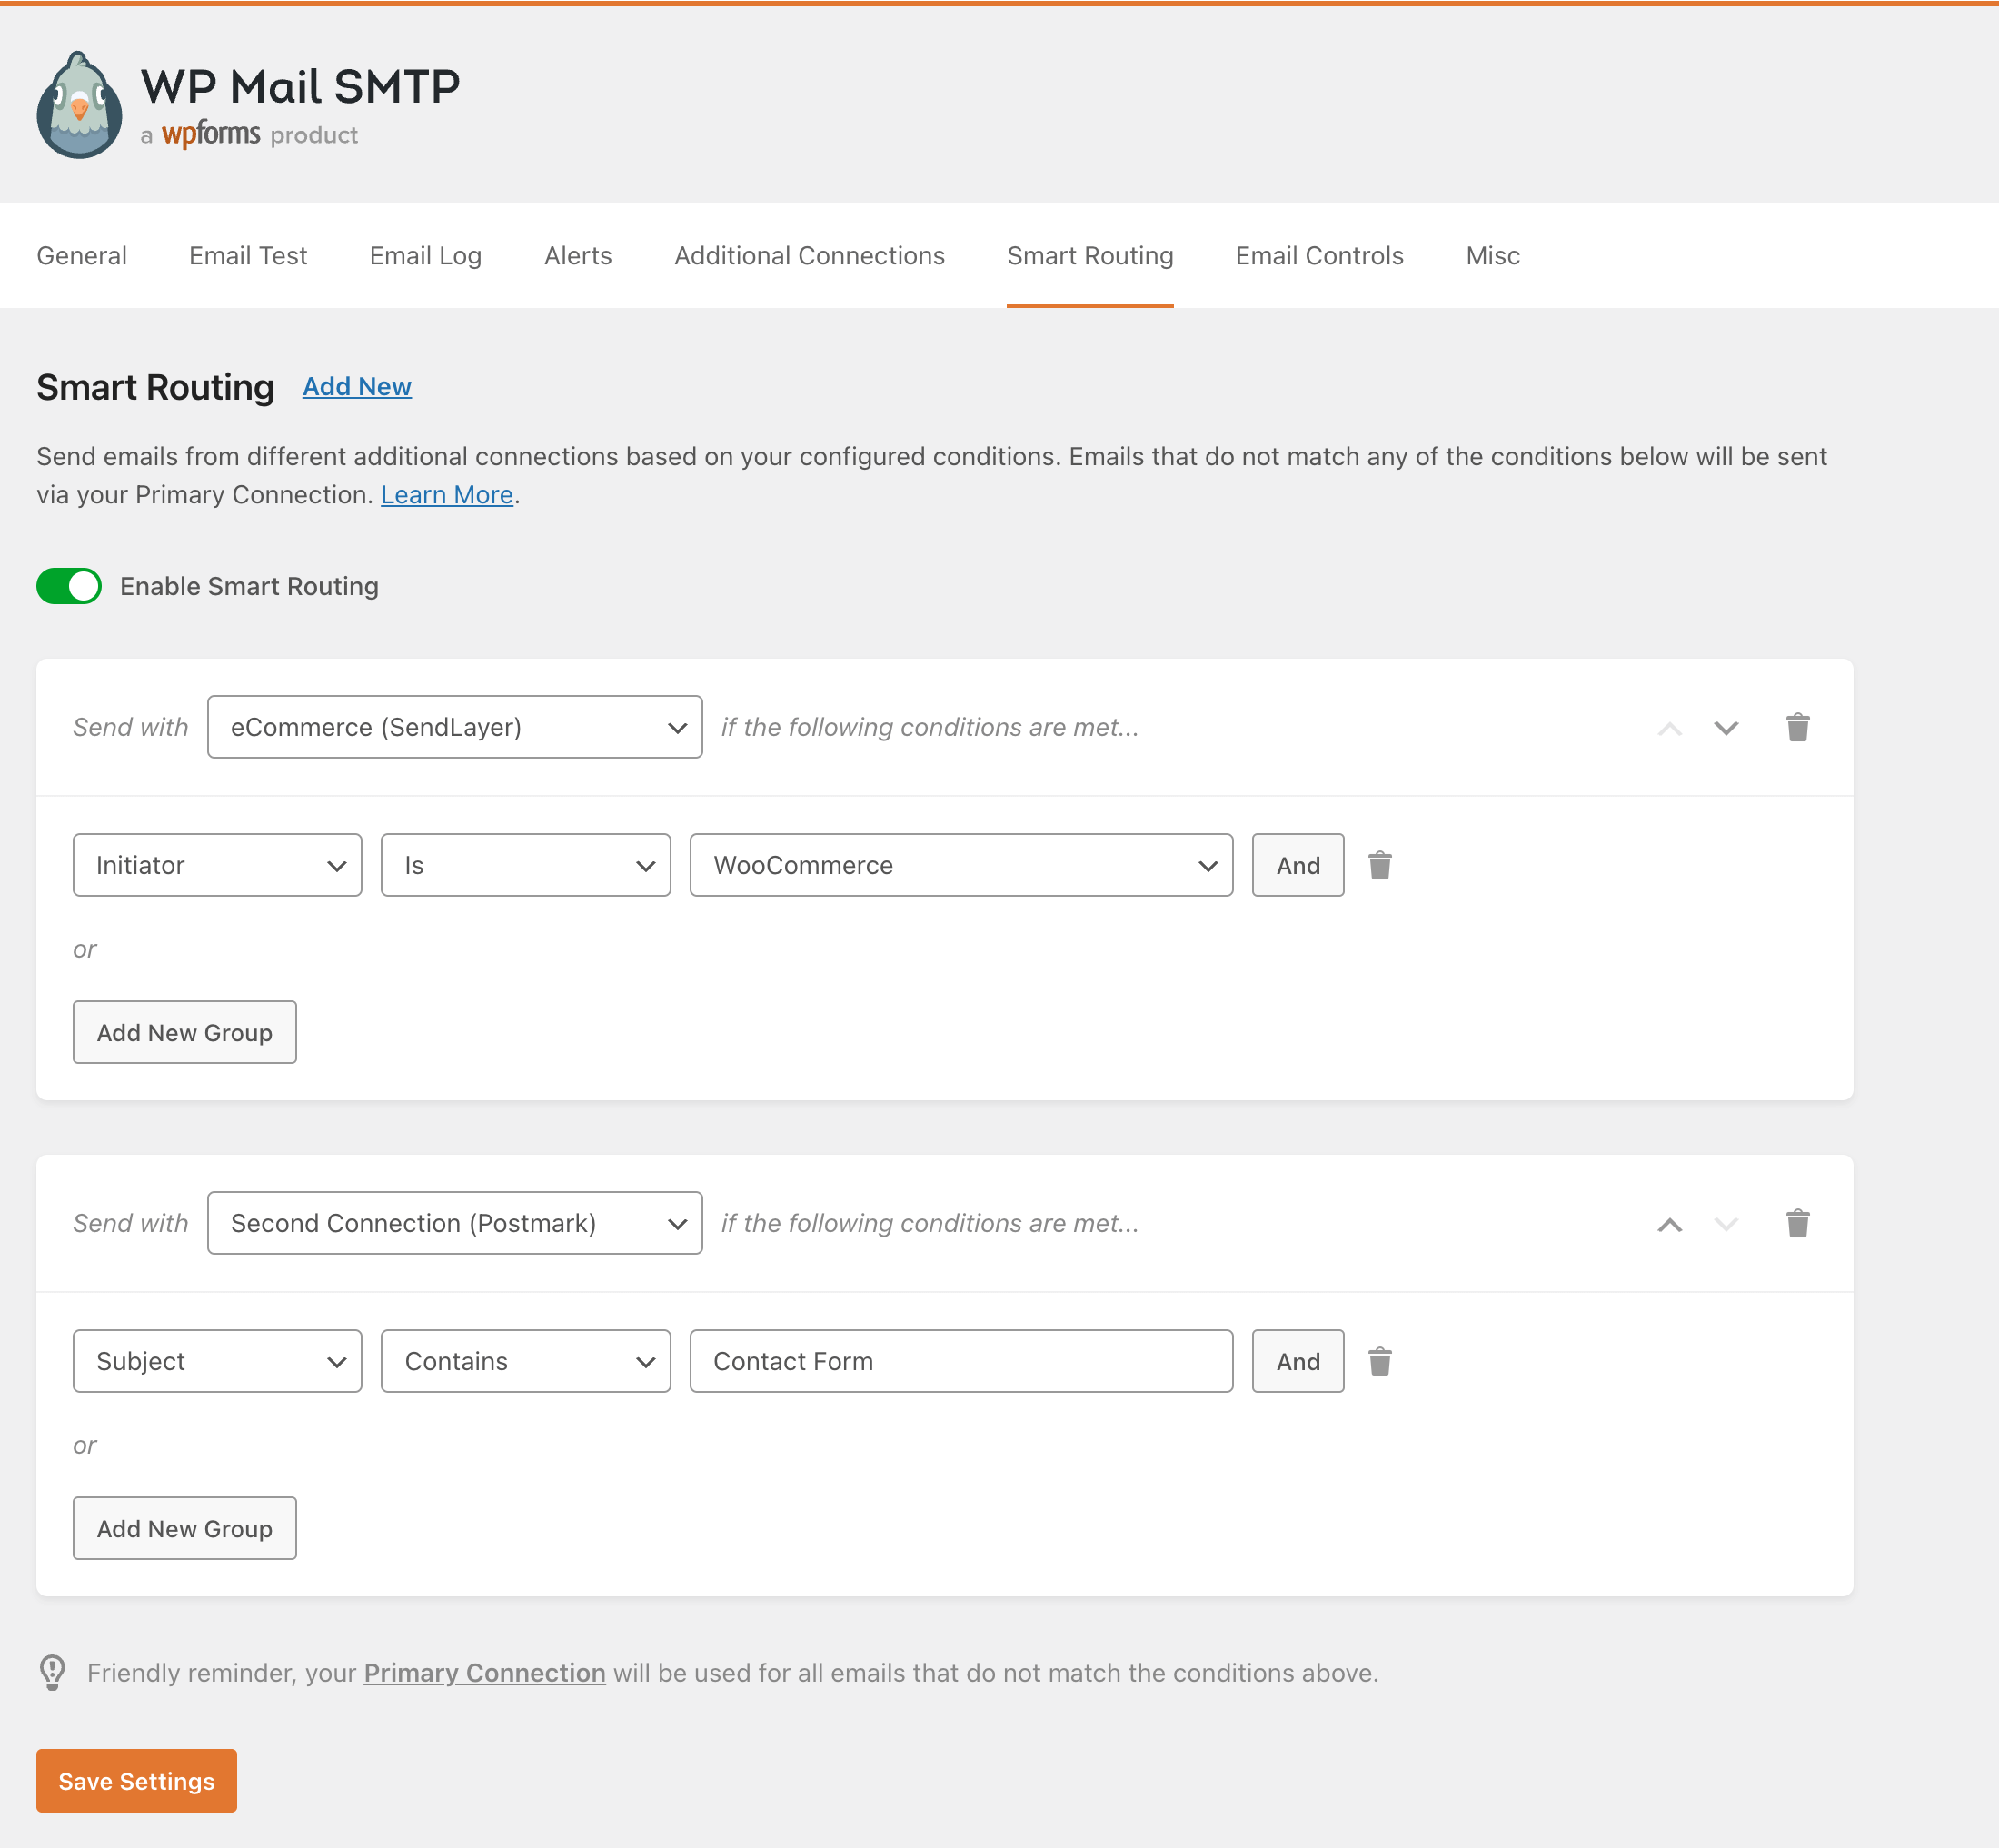Viewport: 1999px width, 1848px height.
Task: Go to the Additional Connections tab
Action: 809,256
